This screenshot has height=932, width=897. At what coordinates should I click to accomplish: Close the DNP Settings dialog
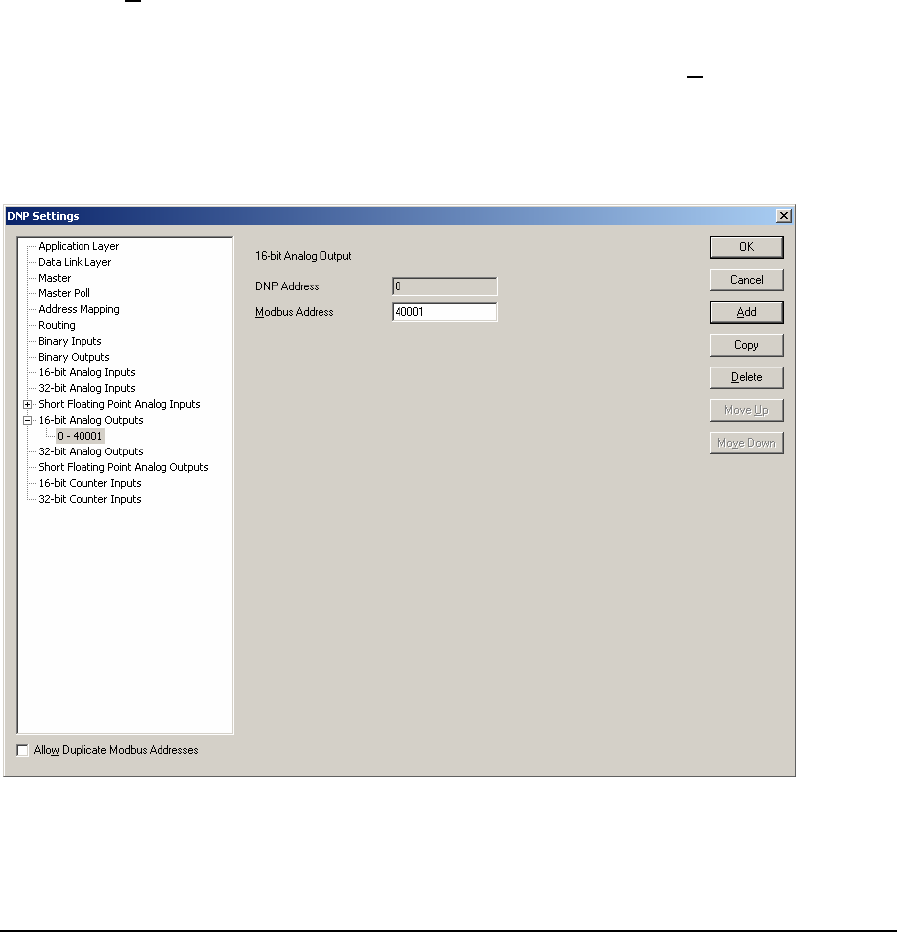pos(784,216)
